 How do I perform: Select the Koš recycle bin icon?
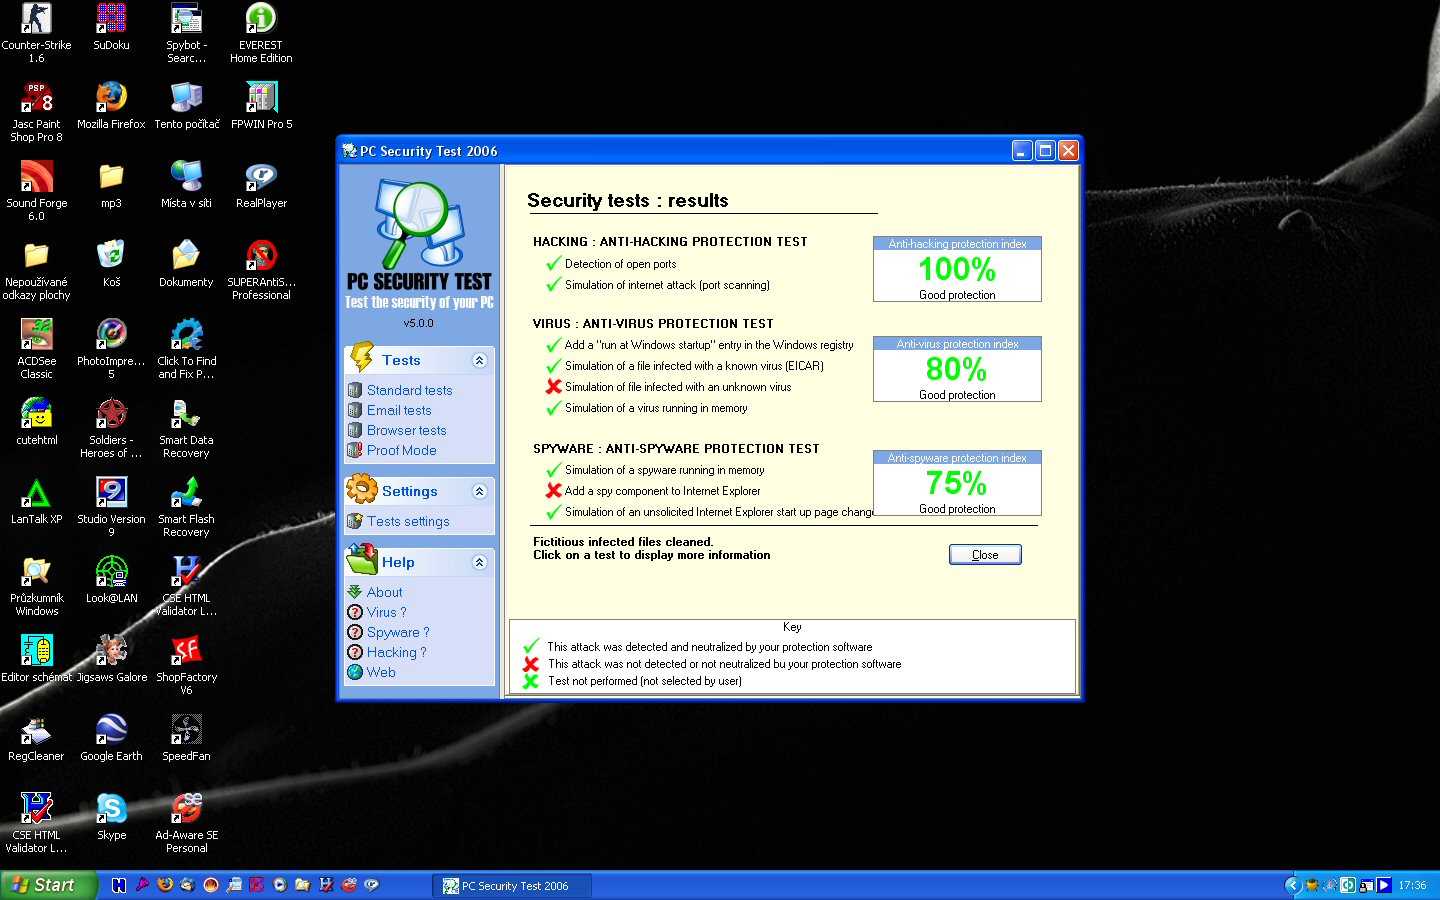pos(111,263)
